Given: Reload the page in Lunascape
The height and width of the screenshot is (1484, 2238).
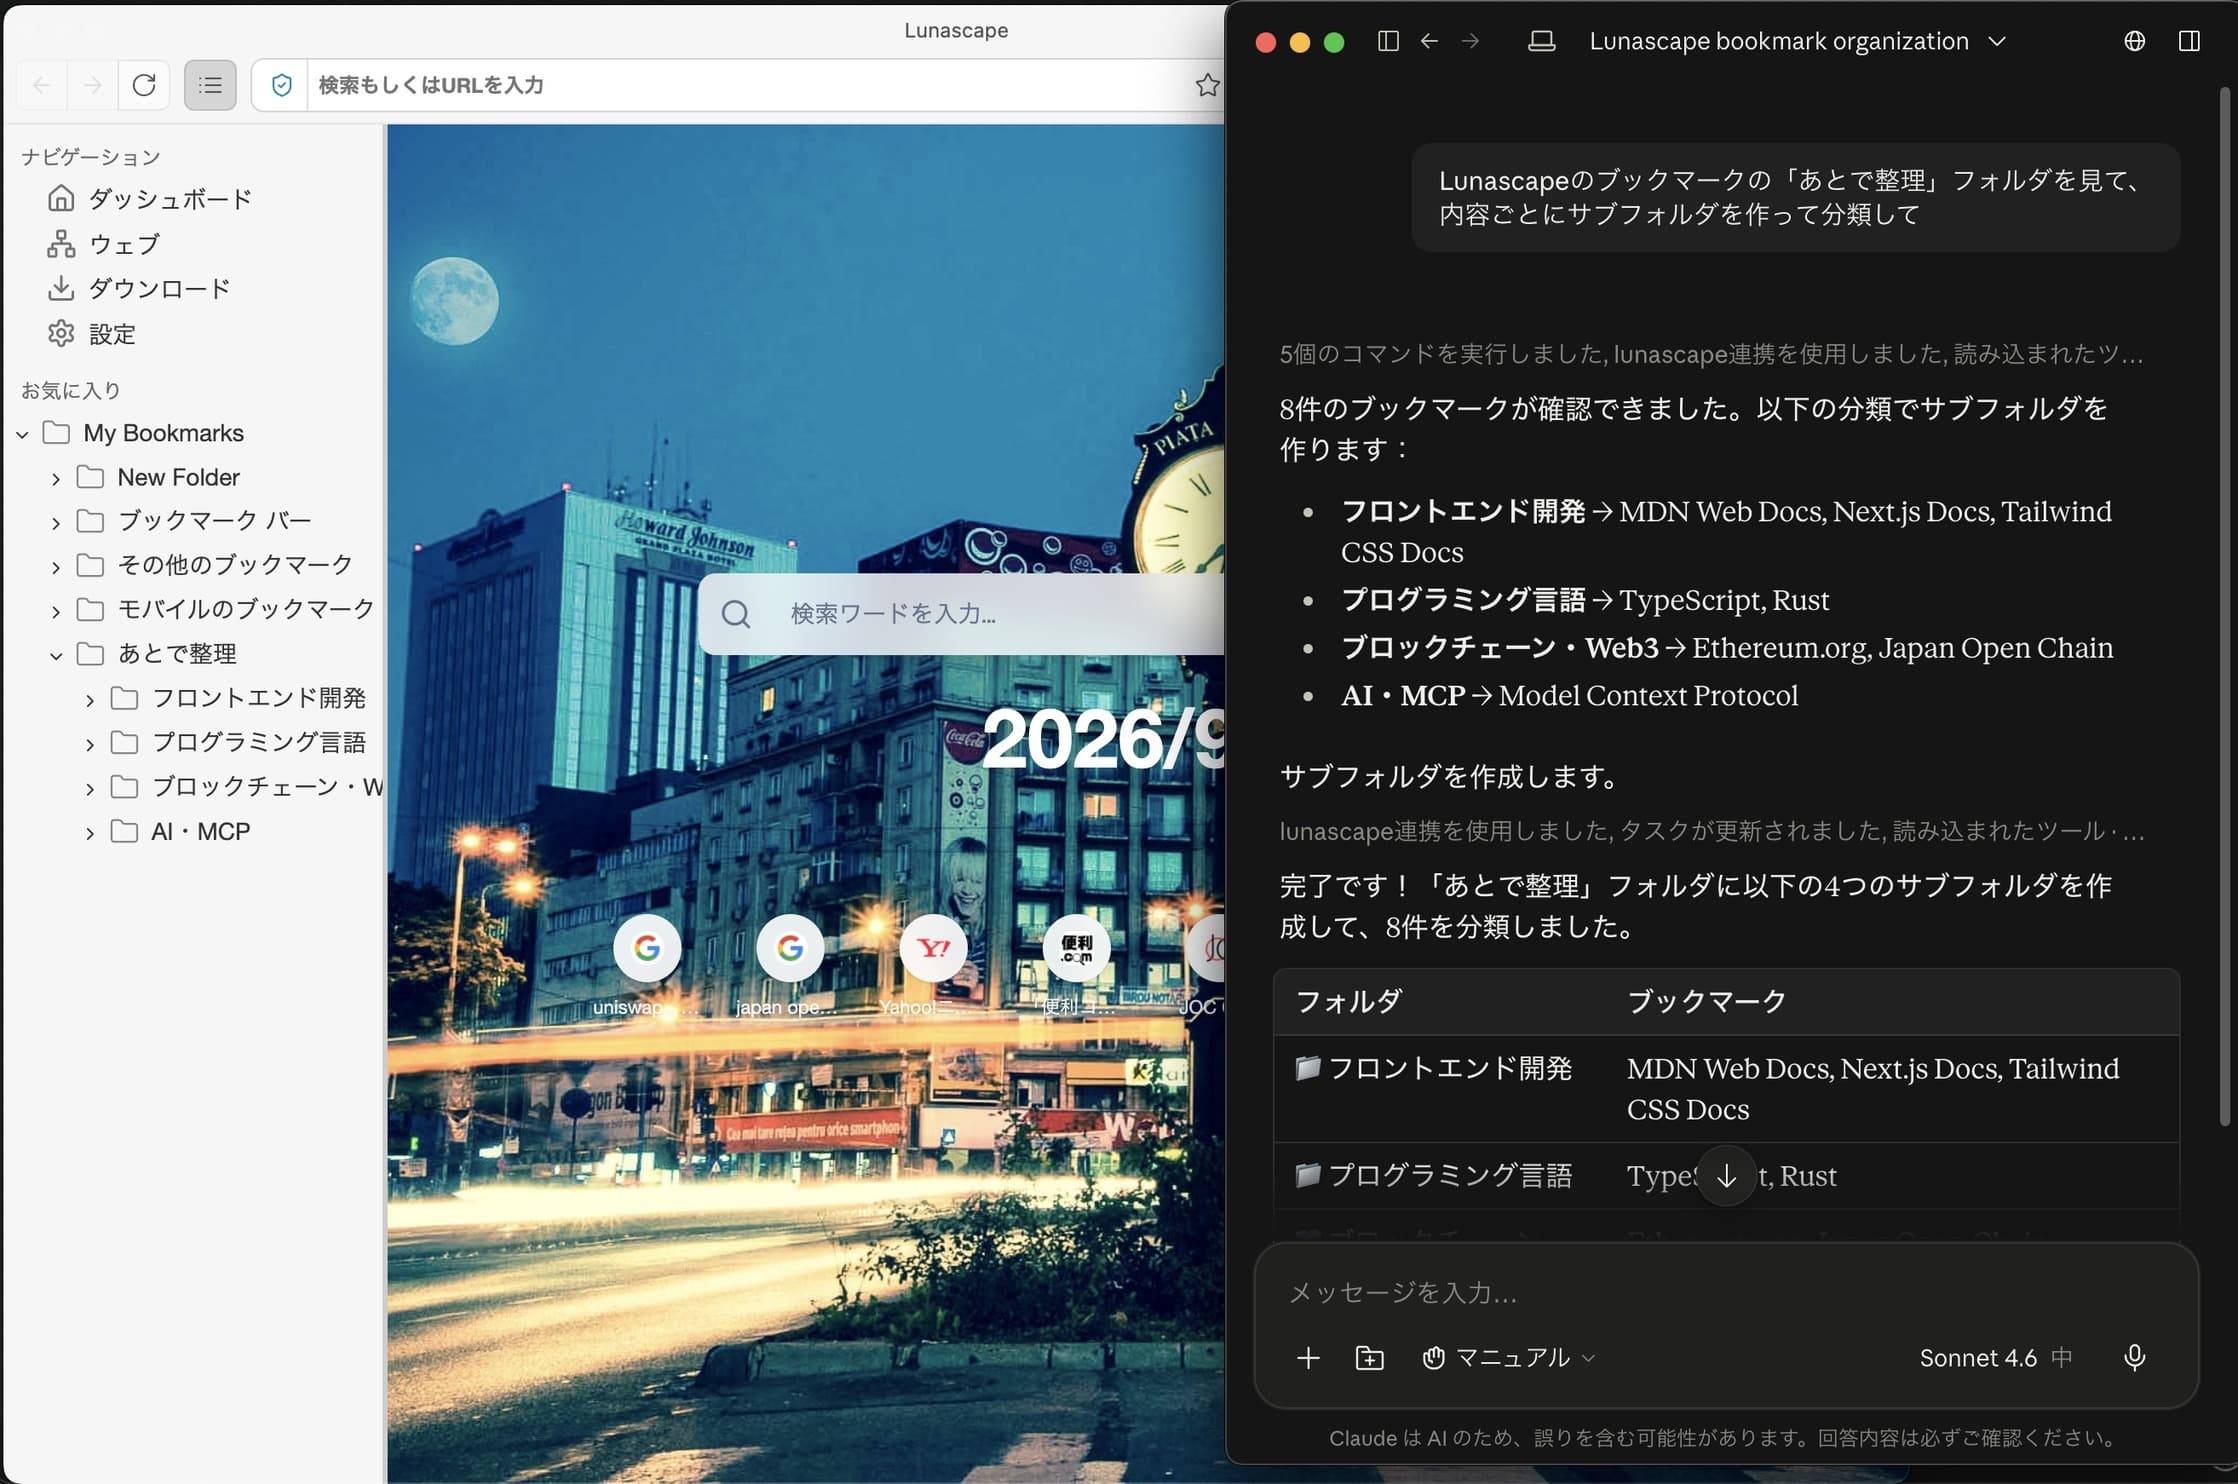Looking at the screenshot, I should pyautogui.click(x=144, y=85).
